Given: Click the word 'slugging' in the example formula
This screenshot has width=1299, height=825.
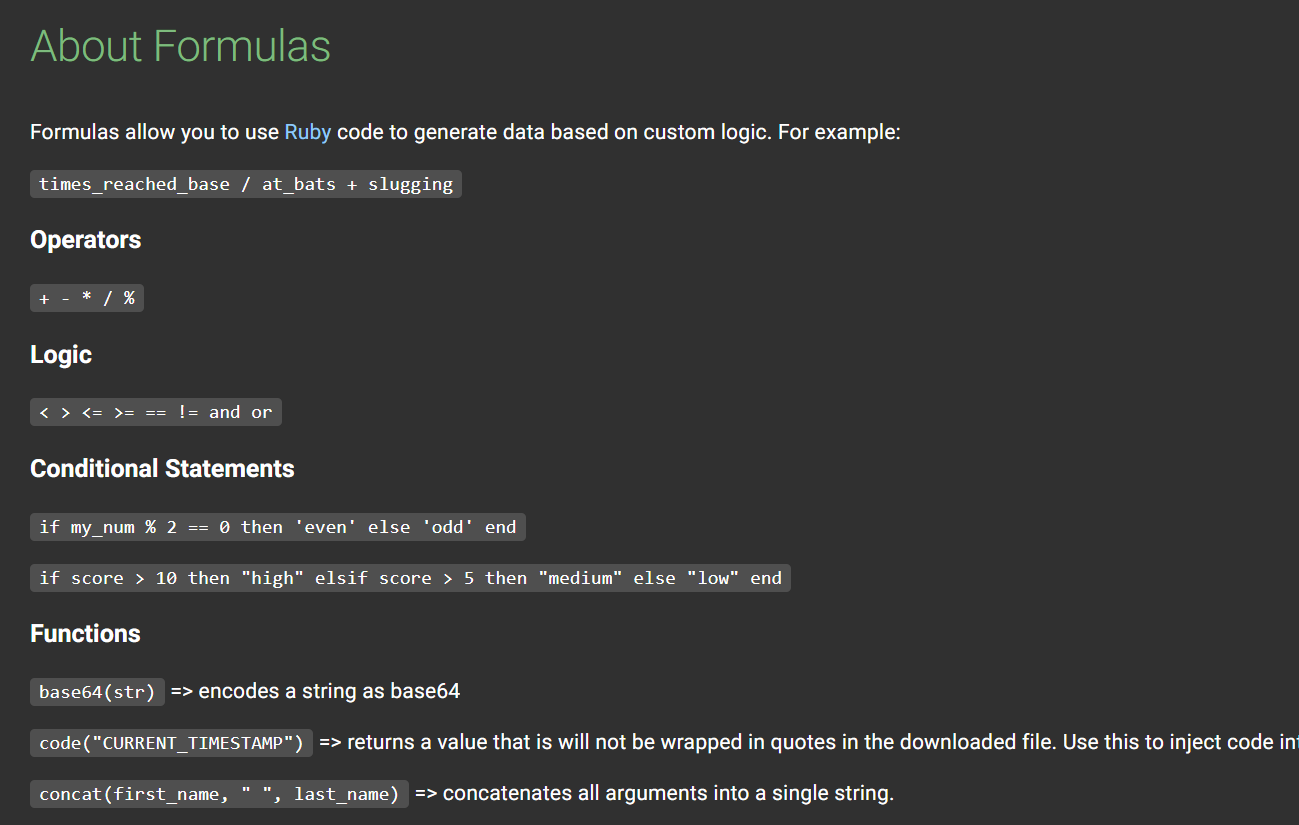Looking at the screenshot, I should click(410, 184).
